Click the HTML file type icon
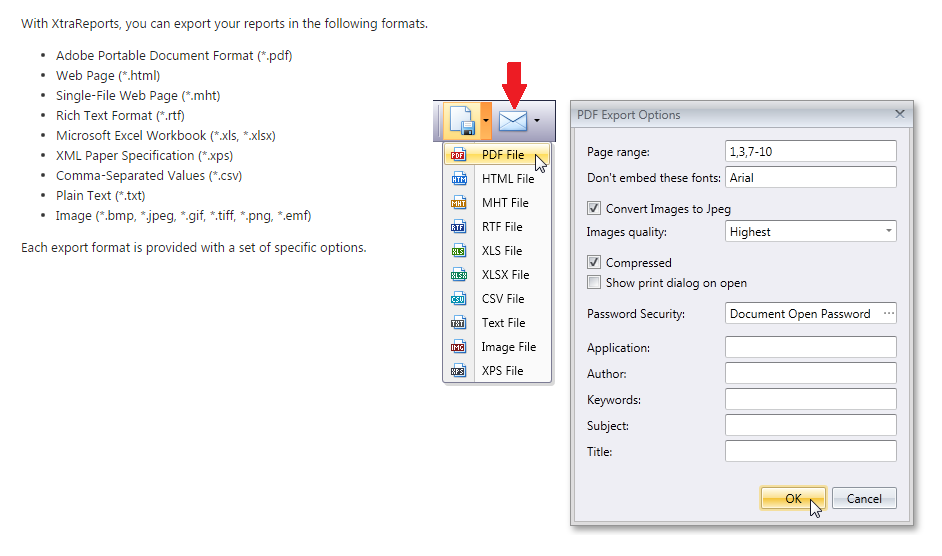 point(458,179)
